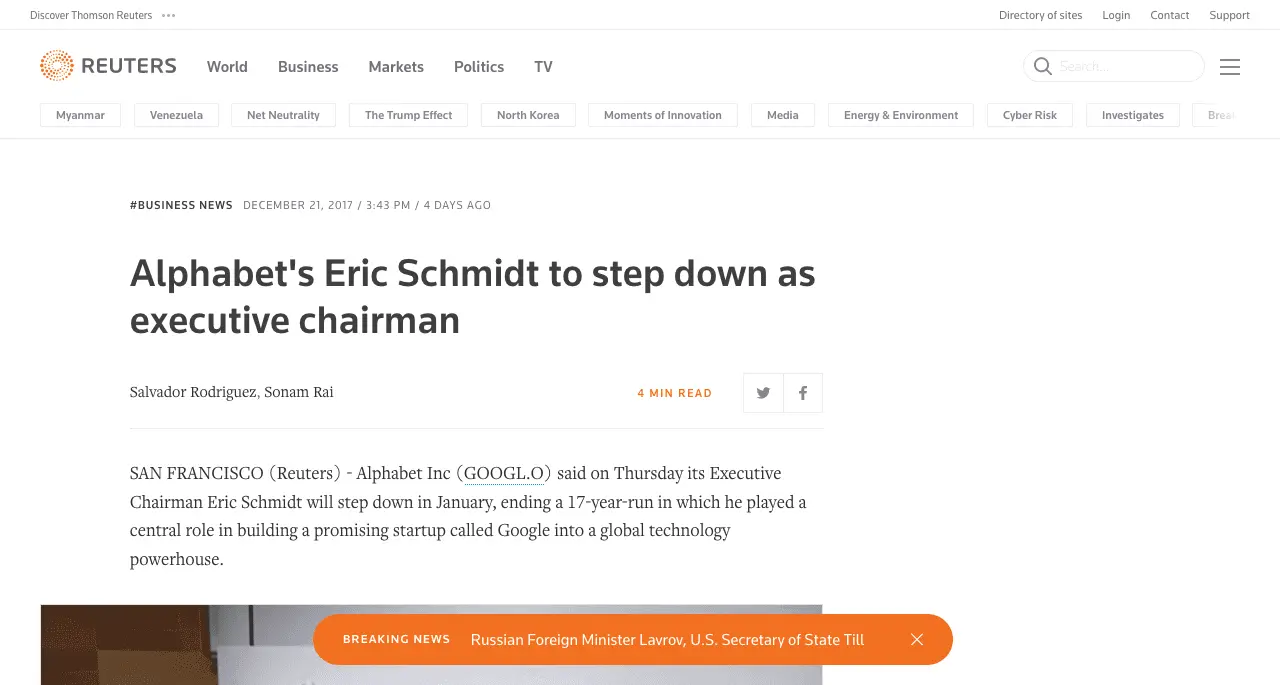
Task: Expand Discover Thomson Reuters ellipsis menu
Action: pyautogui.click(x=168, y=15)
